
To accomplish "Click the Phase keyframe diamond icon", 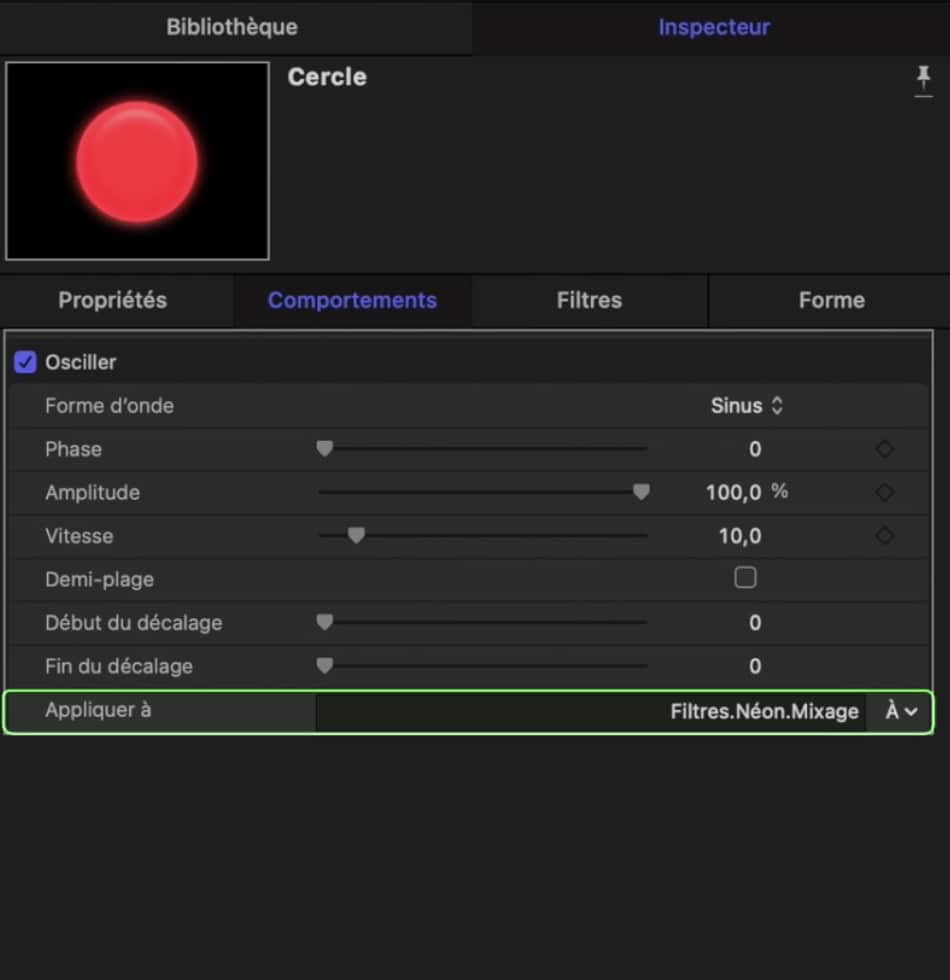I will 884,449.
